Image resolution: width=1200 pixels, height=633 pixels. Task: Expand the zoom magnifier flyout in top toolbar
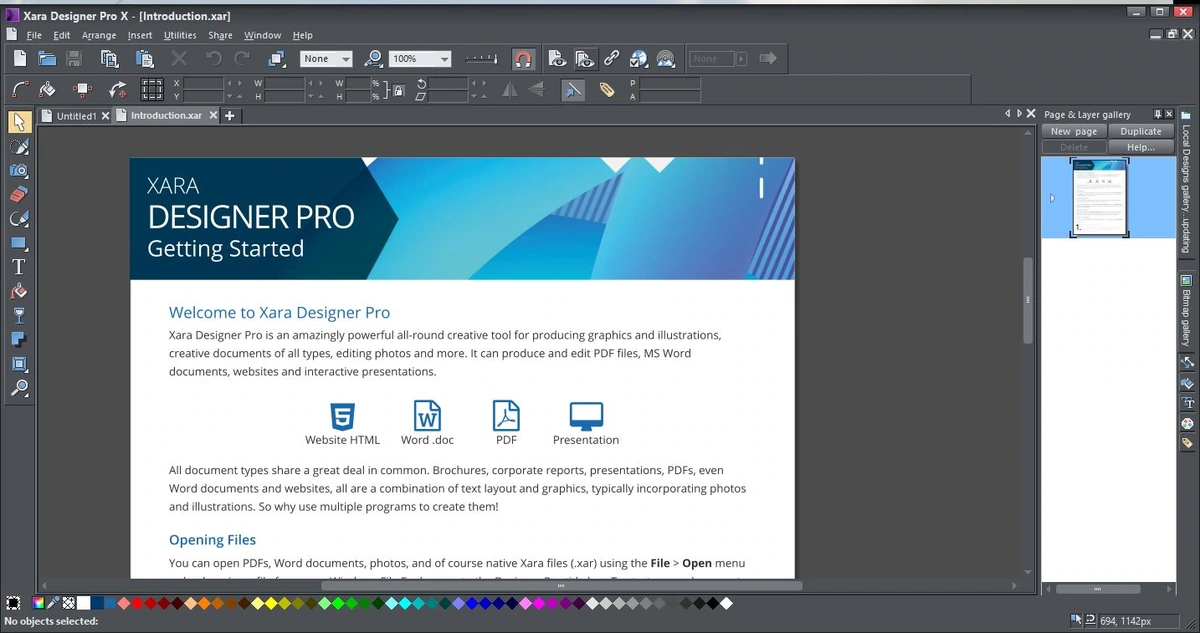point(373,59)
